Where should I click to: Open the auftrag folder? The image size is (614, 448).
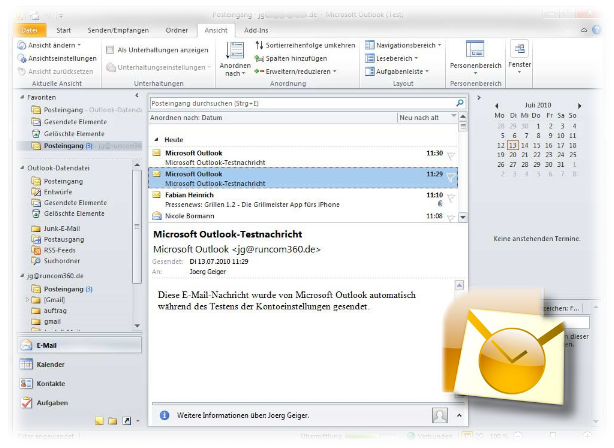(x=49, y=310)
